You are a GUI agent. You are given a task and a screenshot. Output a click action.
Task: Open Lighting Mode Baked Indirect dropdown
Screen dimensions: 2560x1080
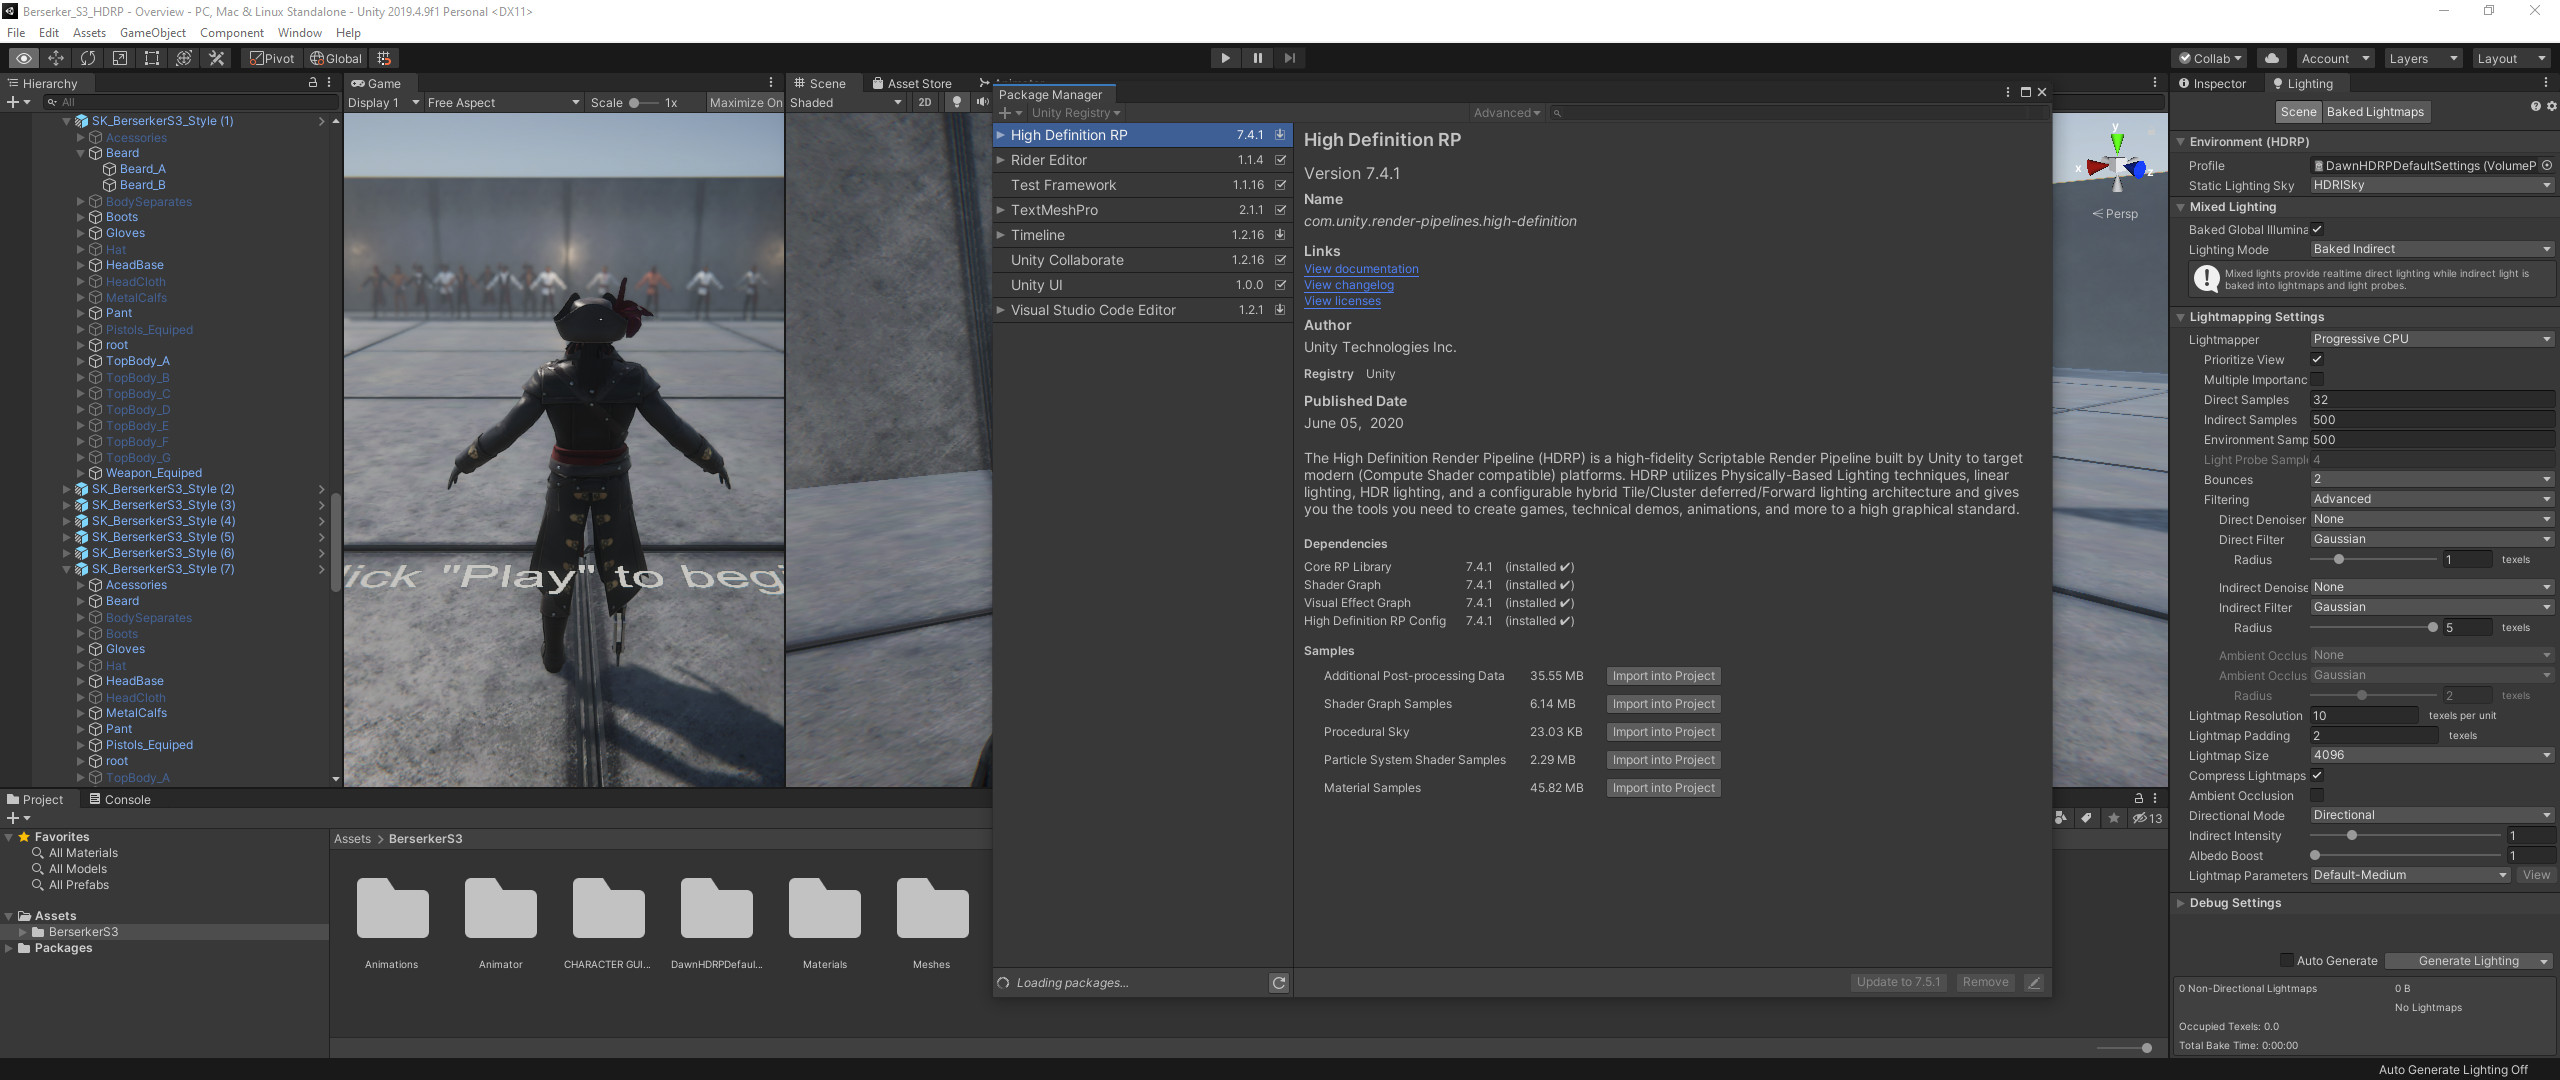pyautogui.click(x=2432, y=249)
